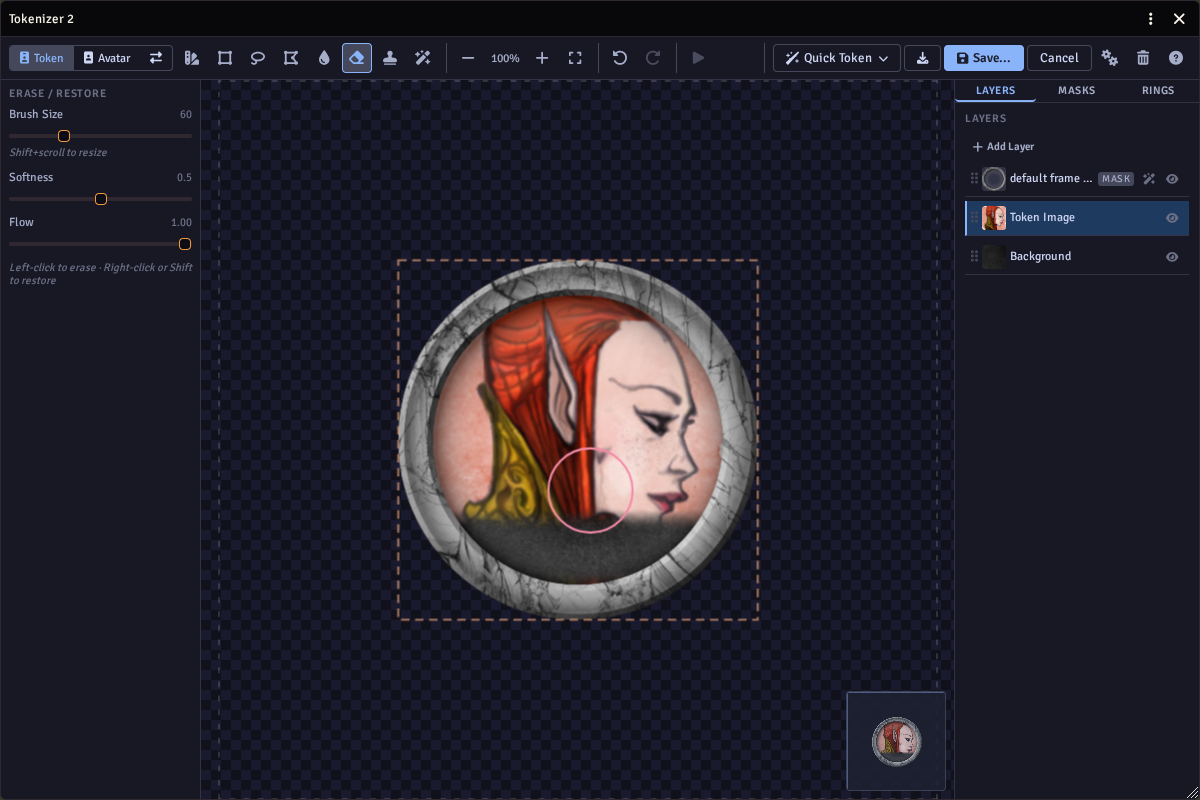Click the magic wand on default frame layer

pos(1149,179)
